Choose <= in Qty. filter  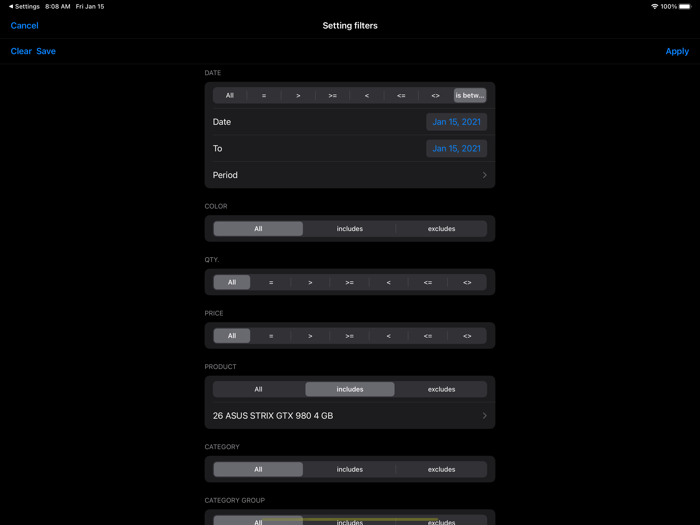[428, 282]
